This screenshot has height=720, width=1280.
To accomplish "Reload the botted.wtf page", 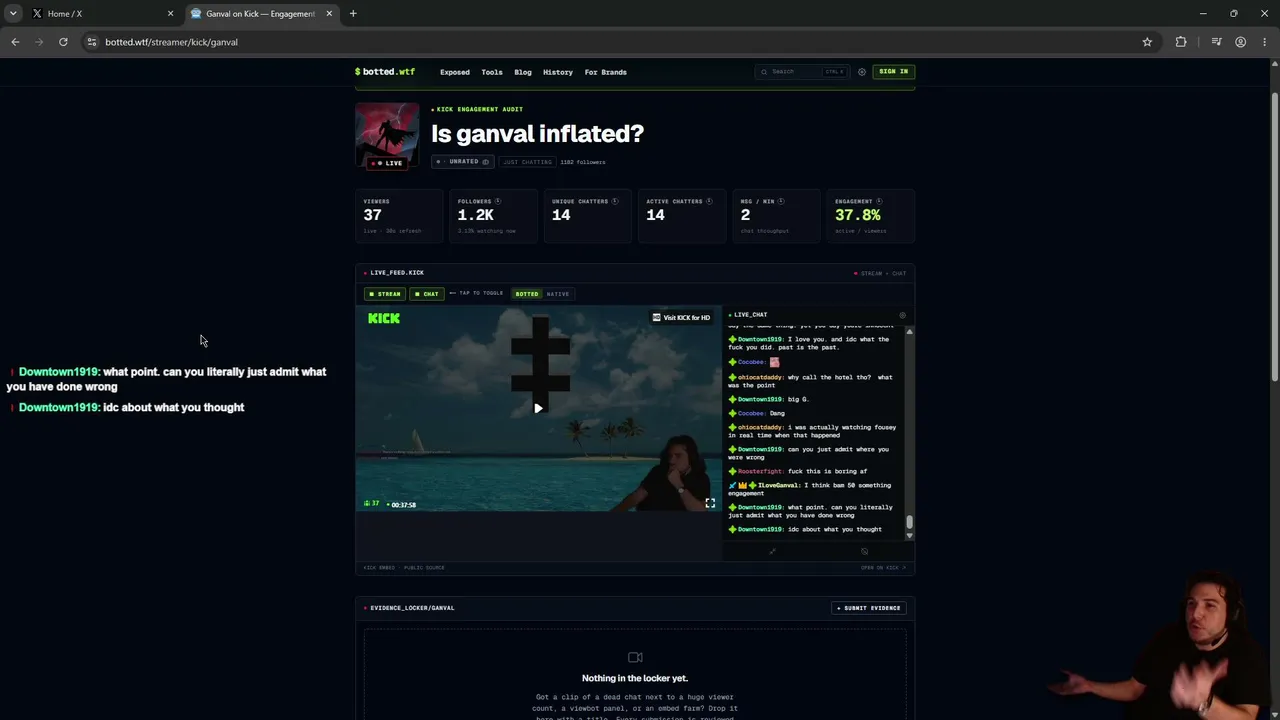I will tap(63, 42).
